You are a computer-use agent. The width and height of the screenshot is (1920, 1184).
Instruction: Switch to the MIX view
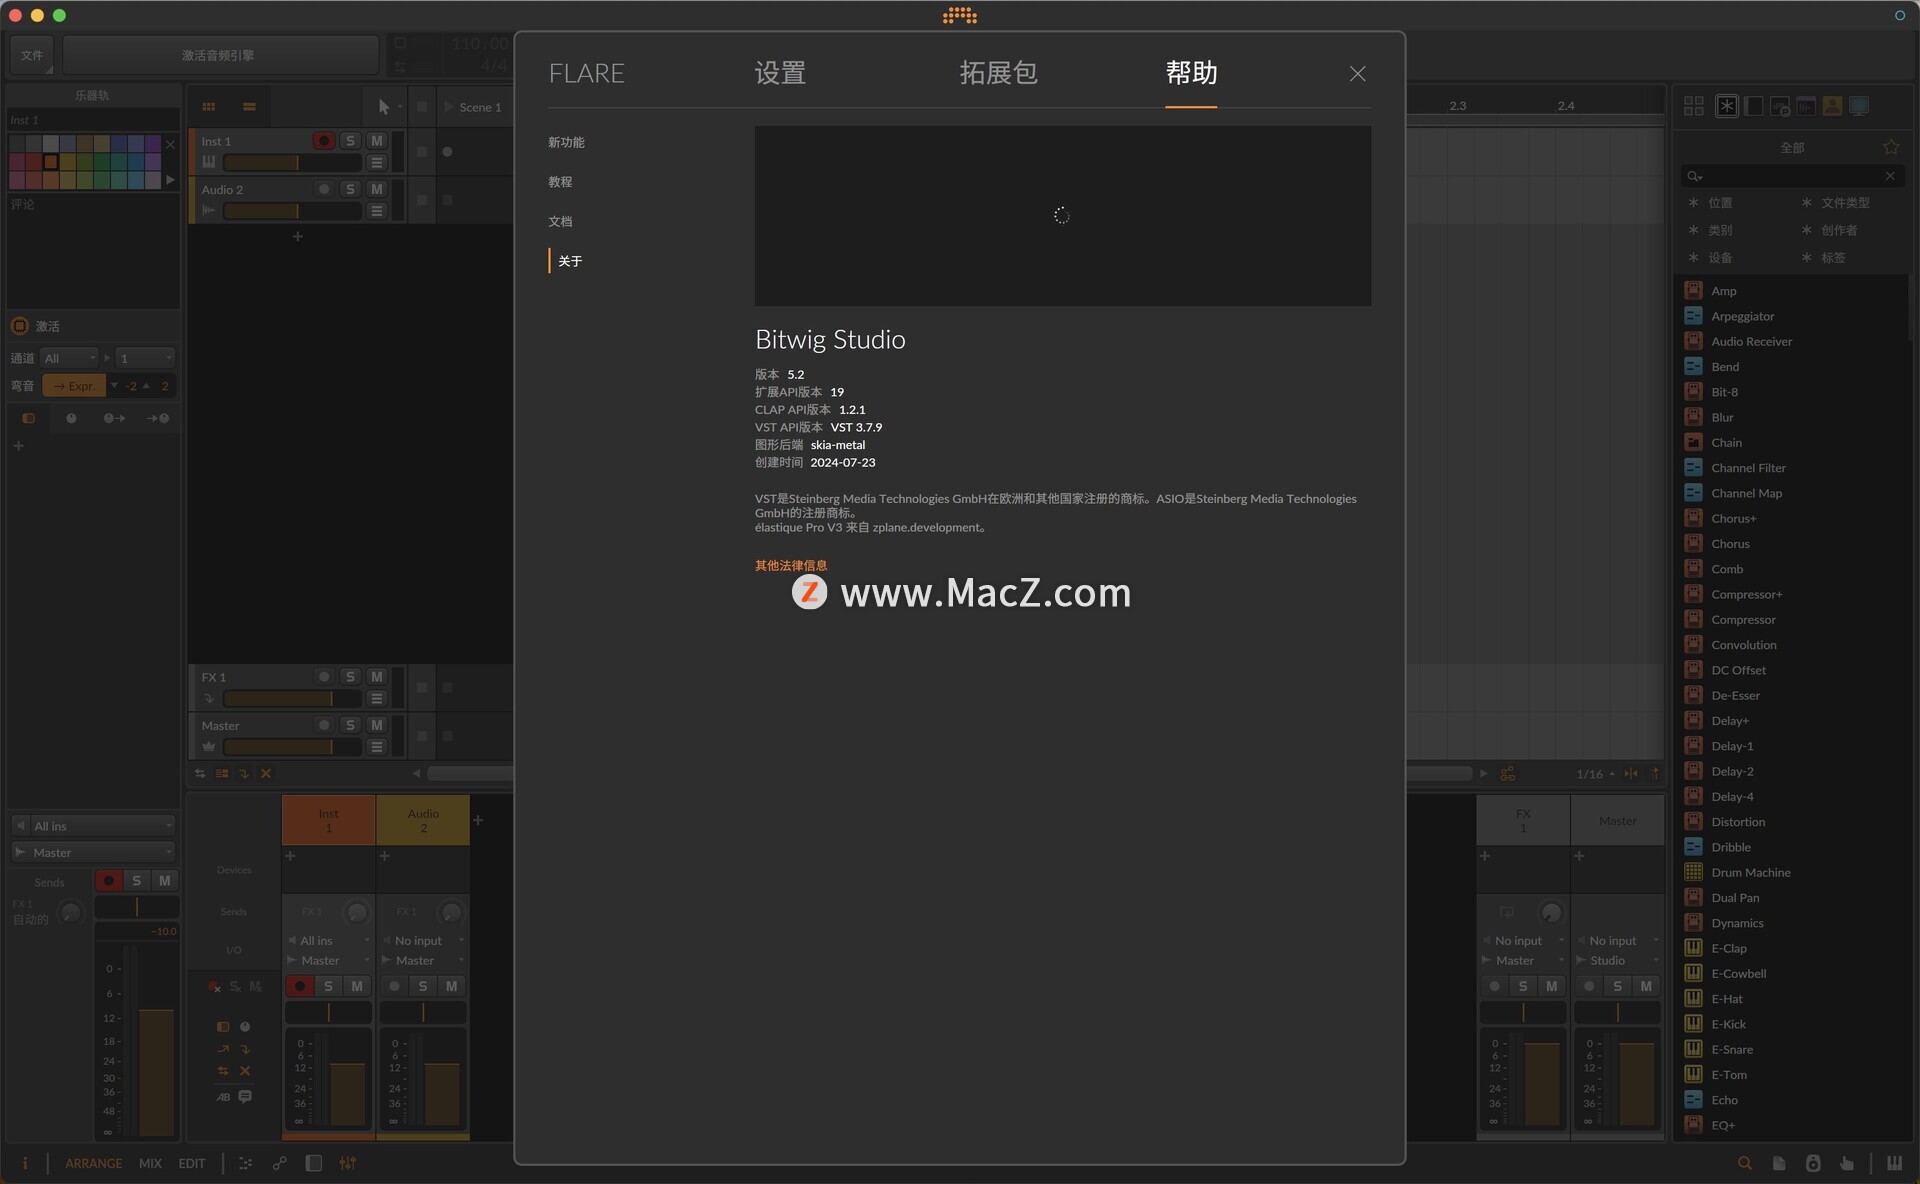point(150,1163)
